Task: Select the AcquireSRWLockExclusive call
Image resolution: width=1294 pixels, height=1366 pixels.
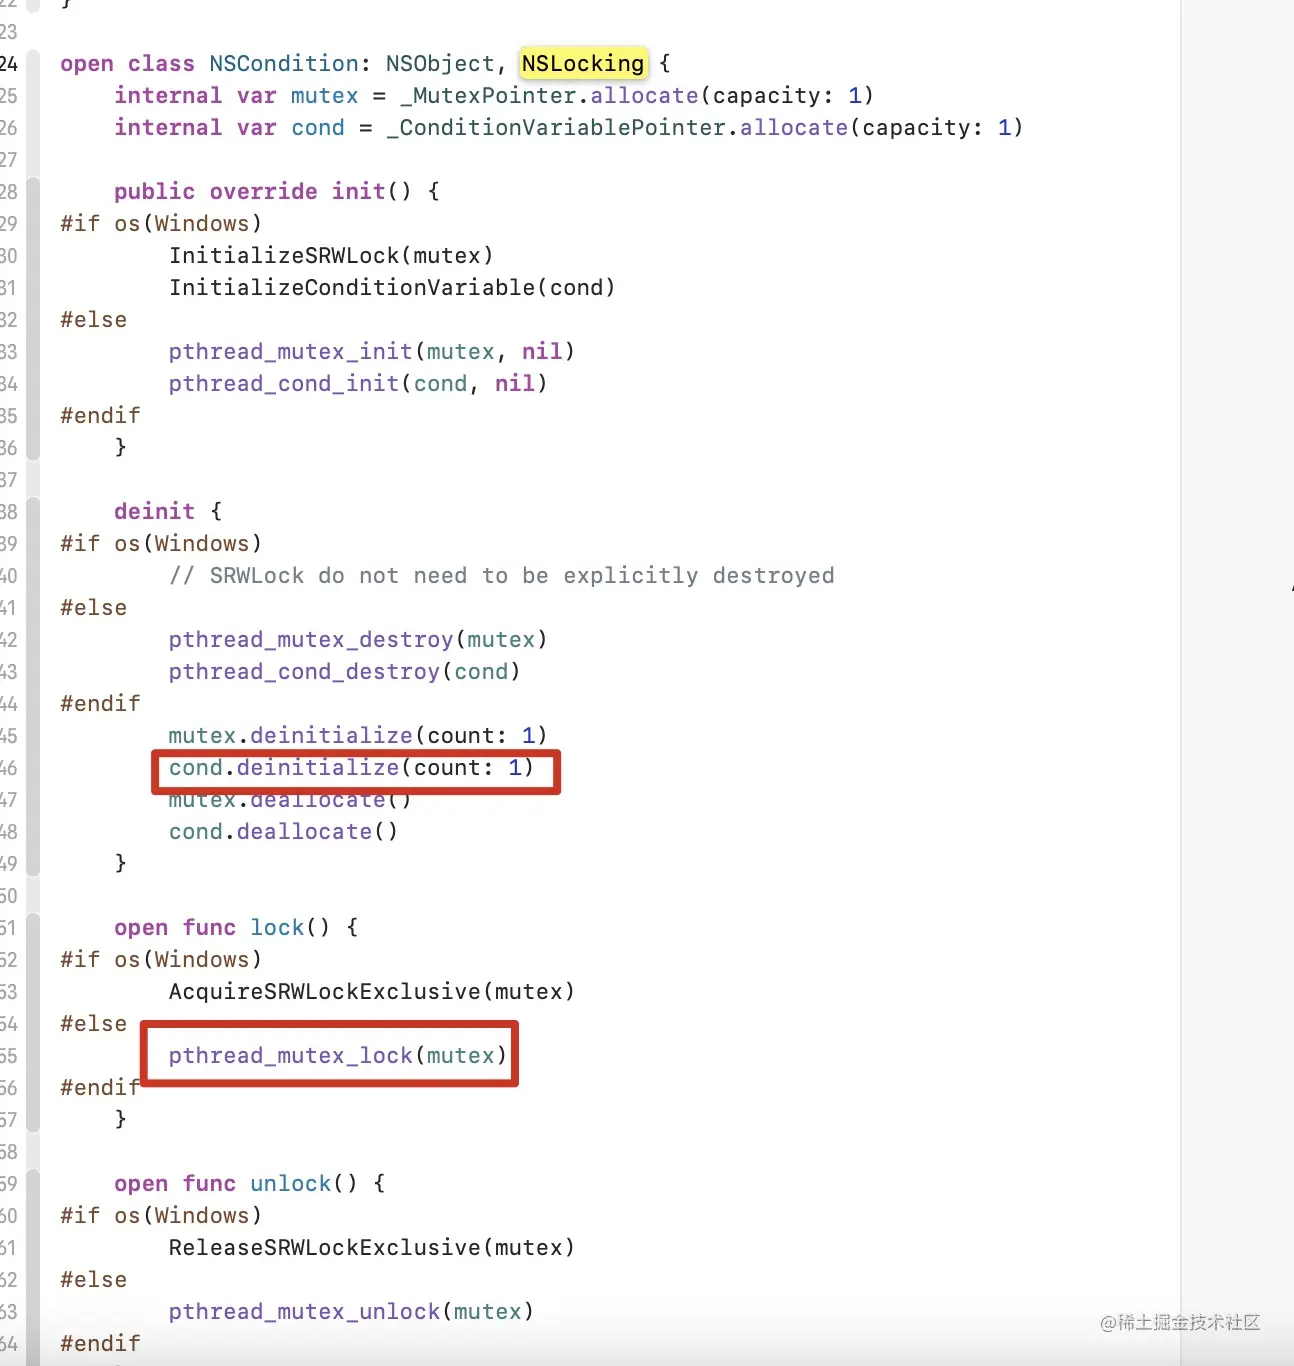Action: pos(372,991)
